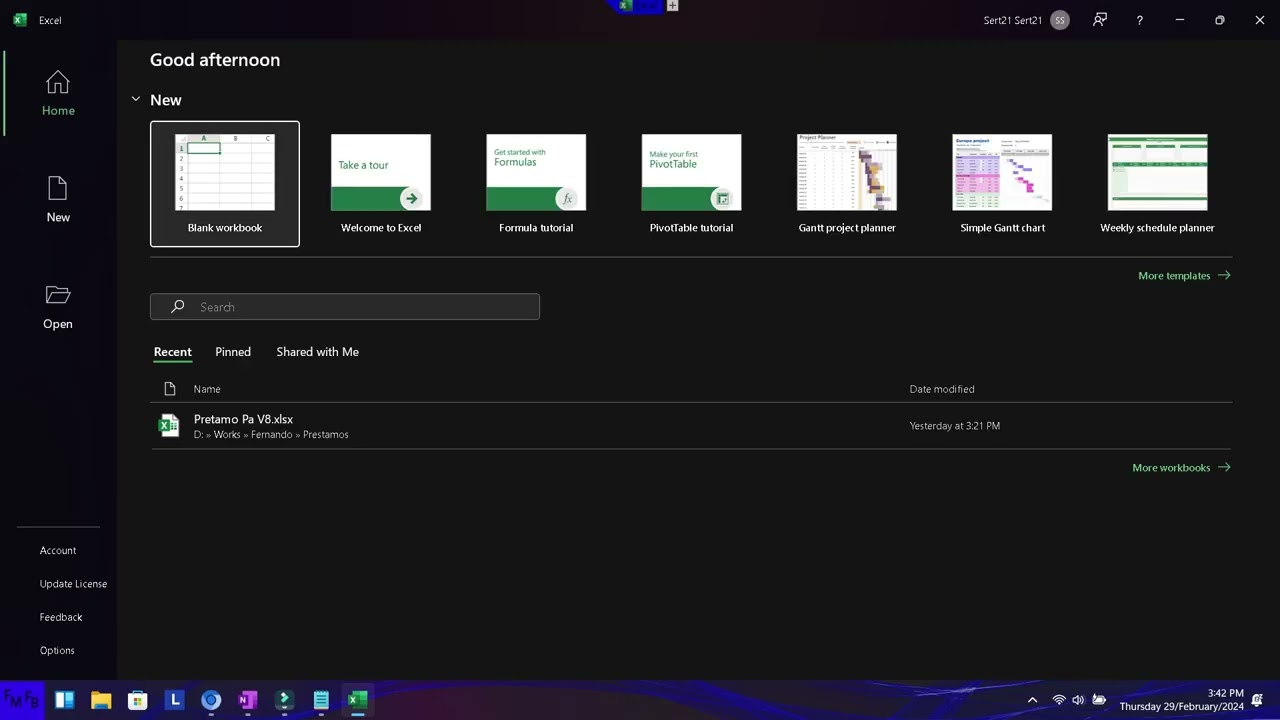Click the file type icon column header
Image resolution: width=1280 pixels, height=720 pixels.
[169, 389]
